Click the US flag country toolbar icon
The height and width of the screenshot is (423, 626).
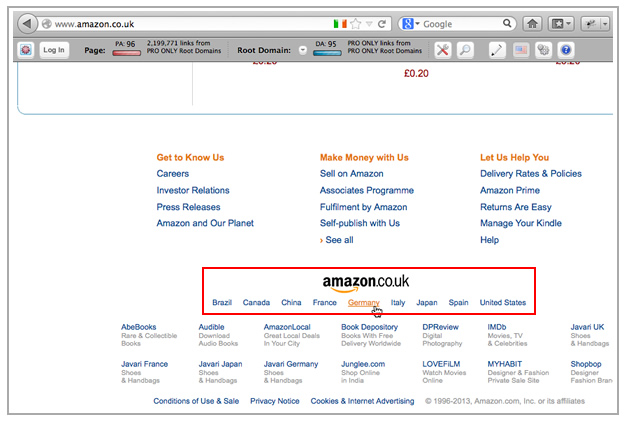coord(520,49)
